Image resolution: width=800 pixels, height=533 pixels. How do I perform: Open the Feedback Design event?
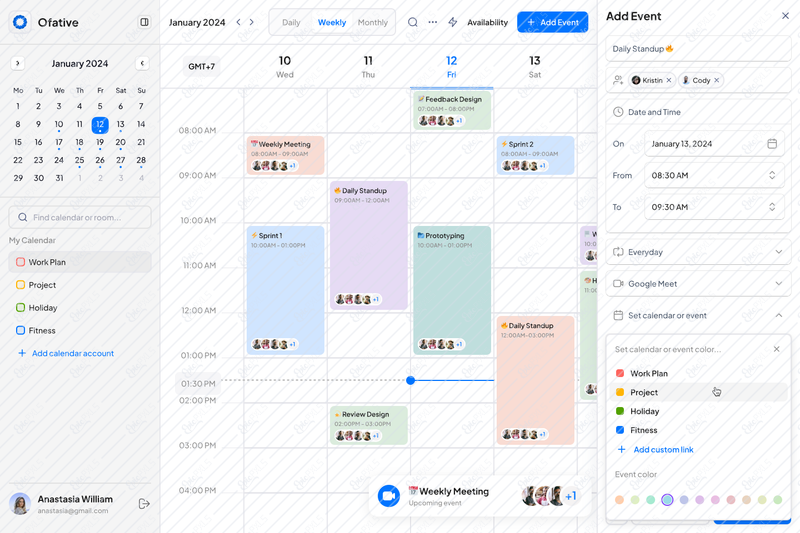tap(452, 110)
